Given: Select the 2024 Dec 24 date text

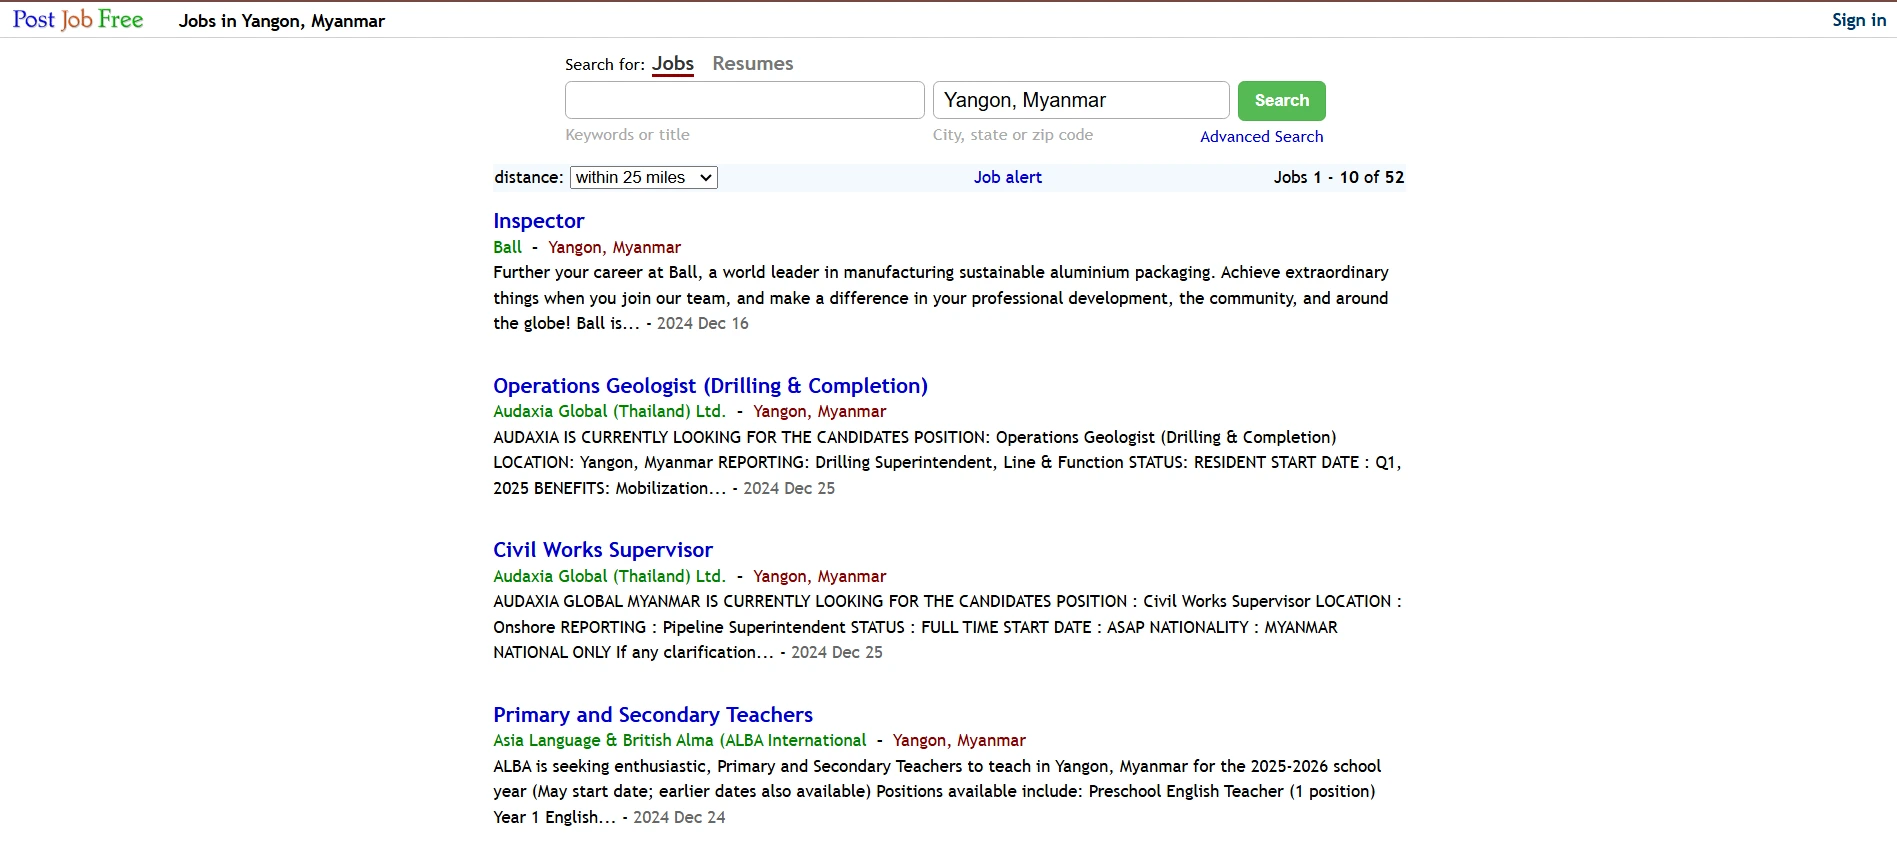Looking at the screenshot, I should 680,817.
